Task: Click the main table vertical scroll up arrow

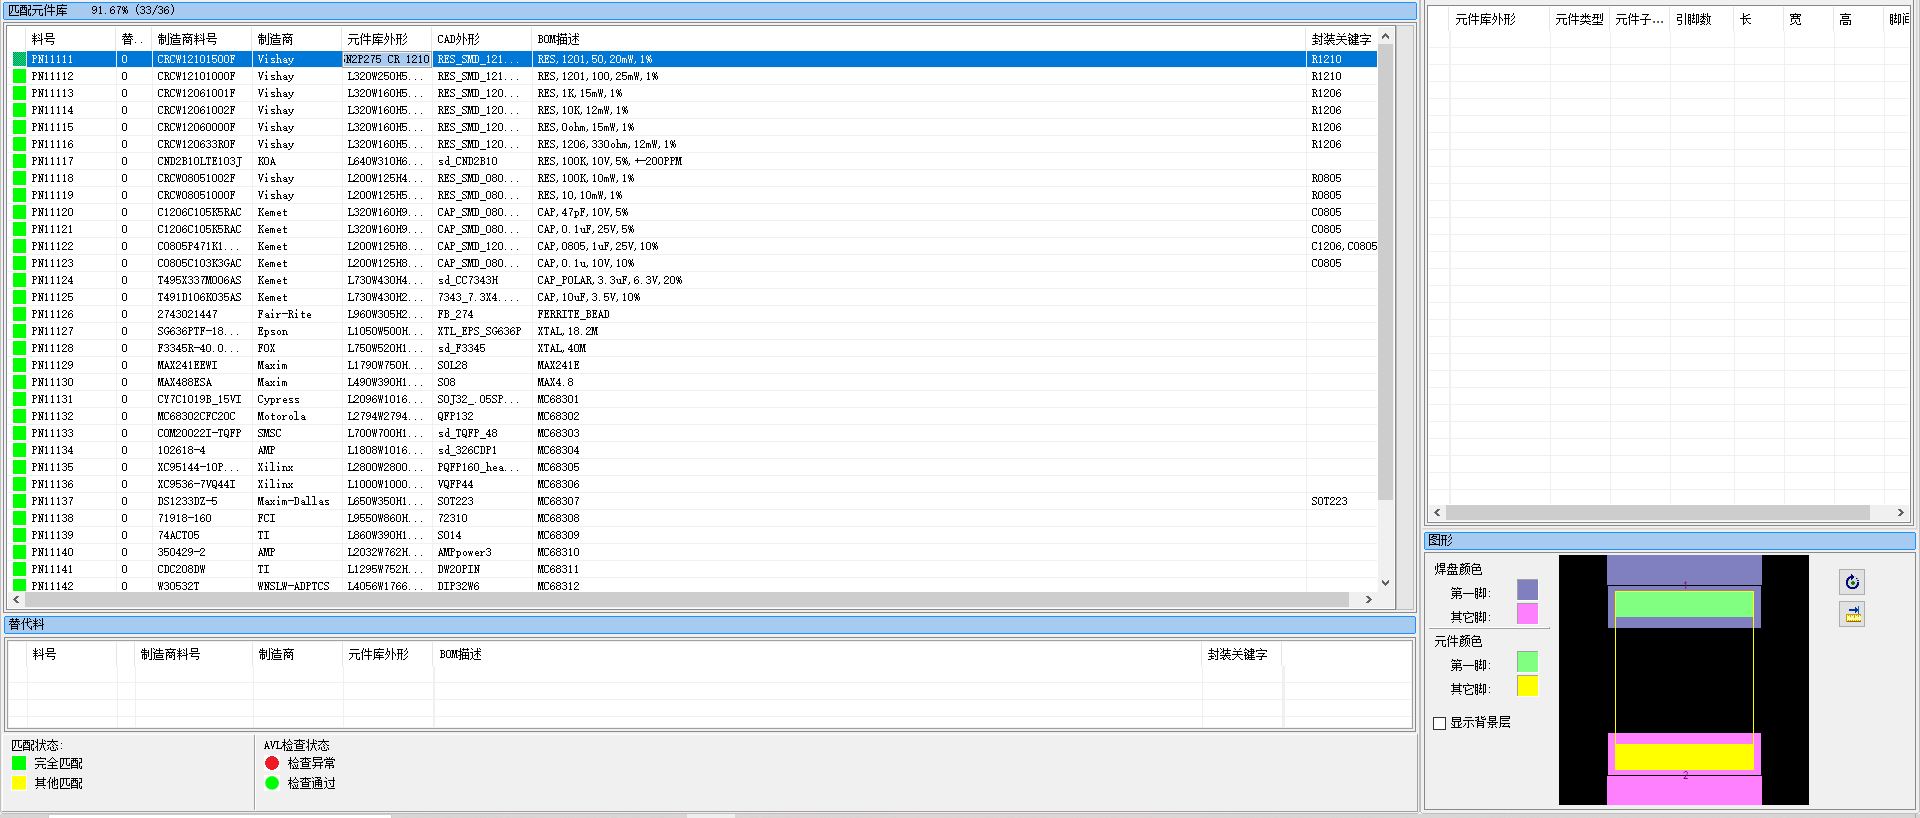Action: 1385,36
